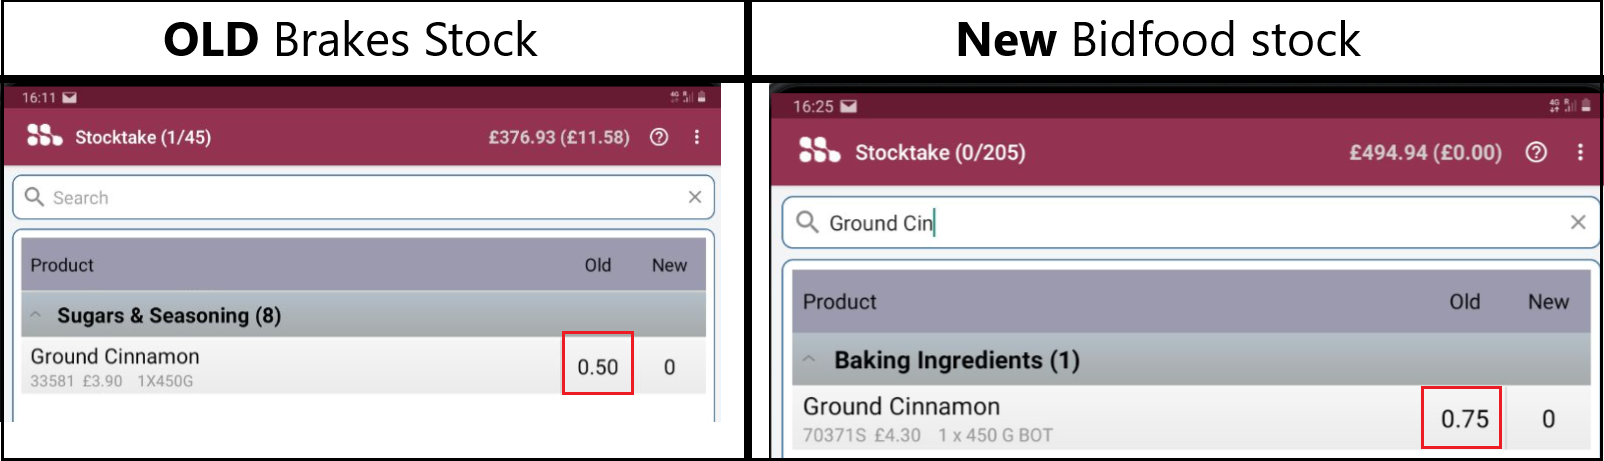Select old quantity 0.50 for Ground Cinnamon

pos(597,367)
